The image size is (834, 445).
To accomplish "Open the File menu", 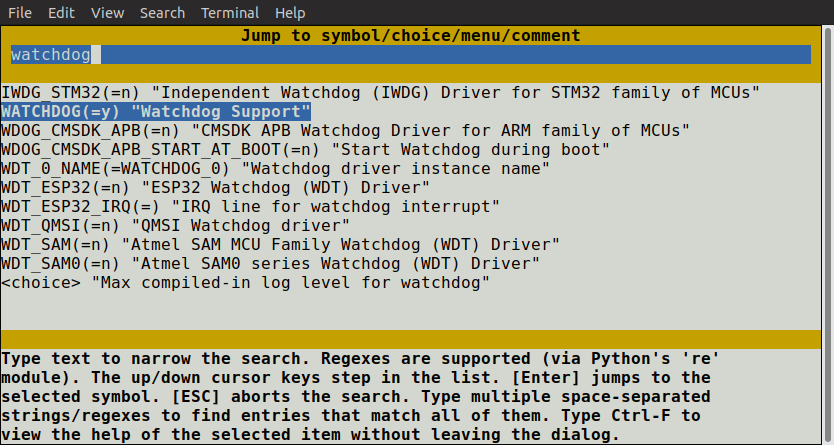I will pyautogui.click(x=20, y=13).
